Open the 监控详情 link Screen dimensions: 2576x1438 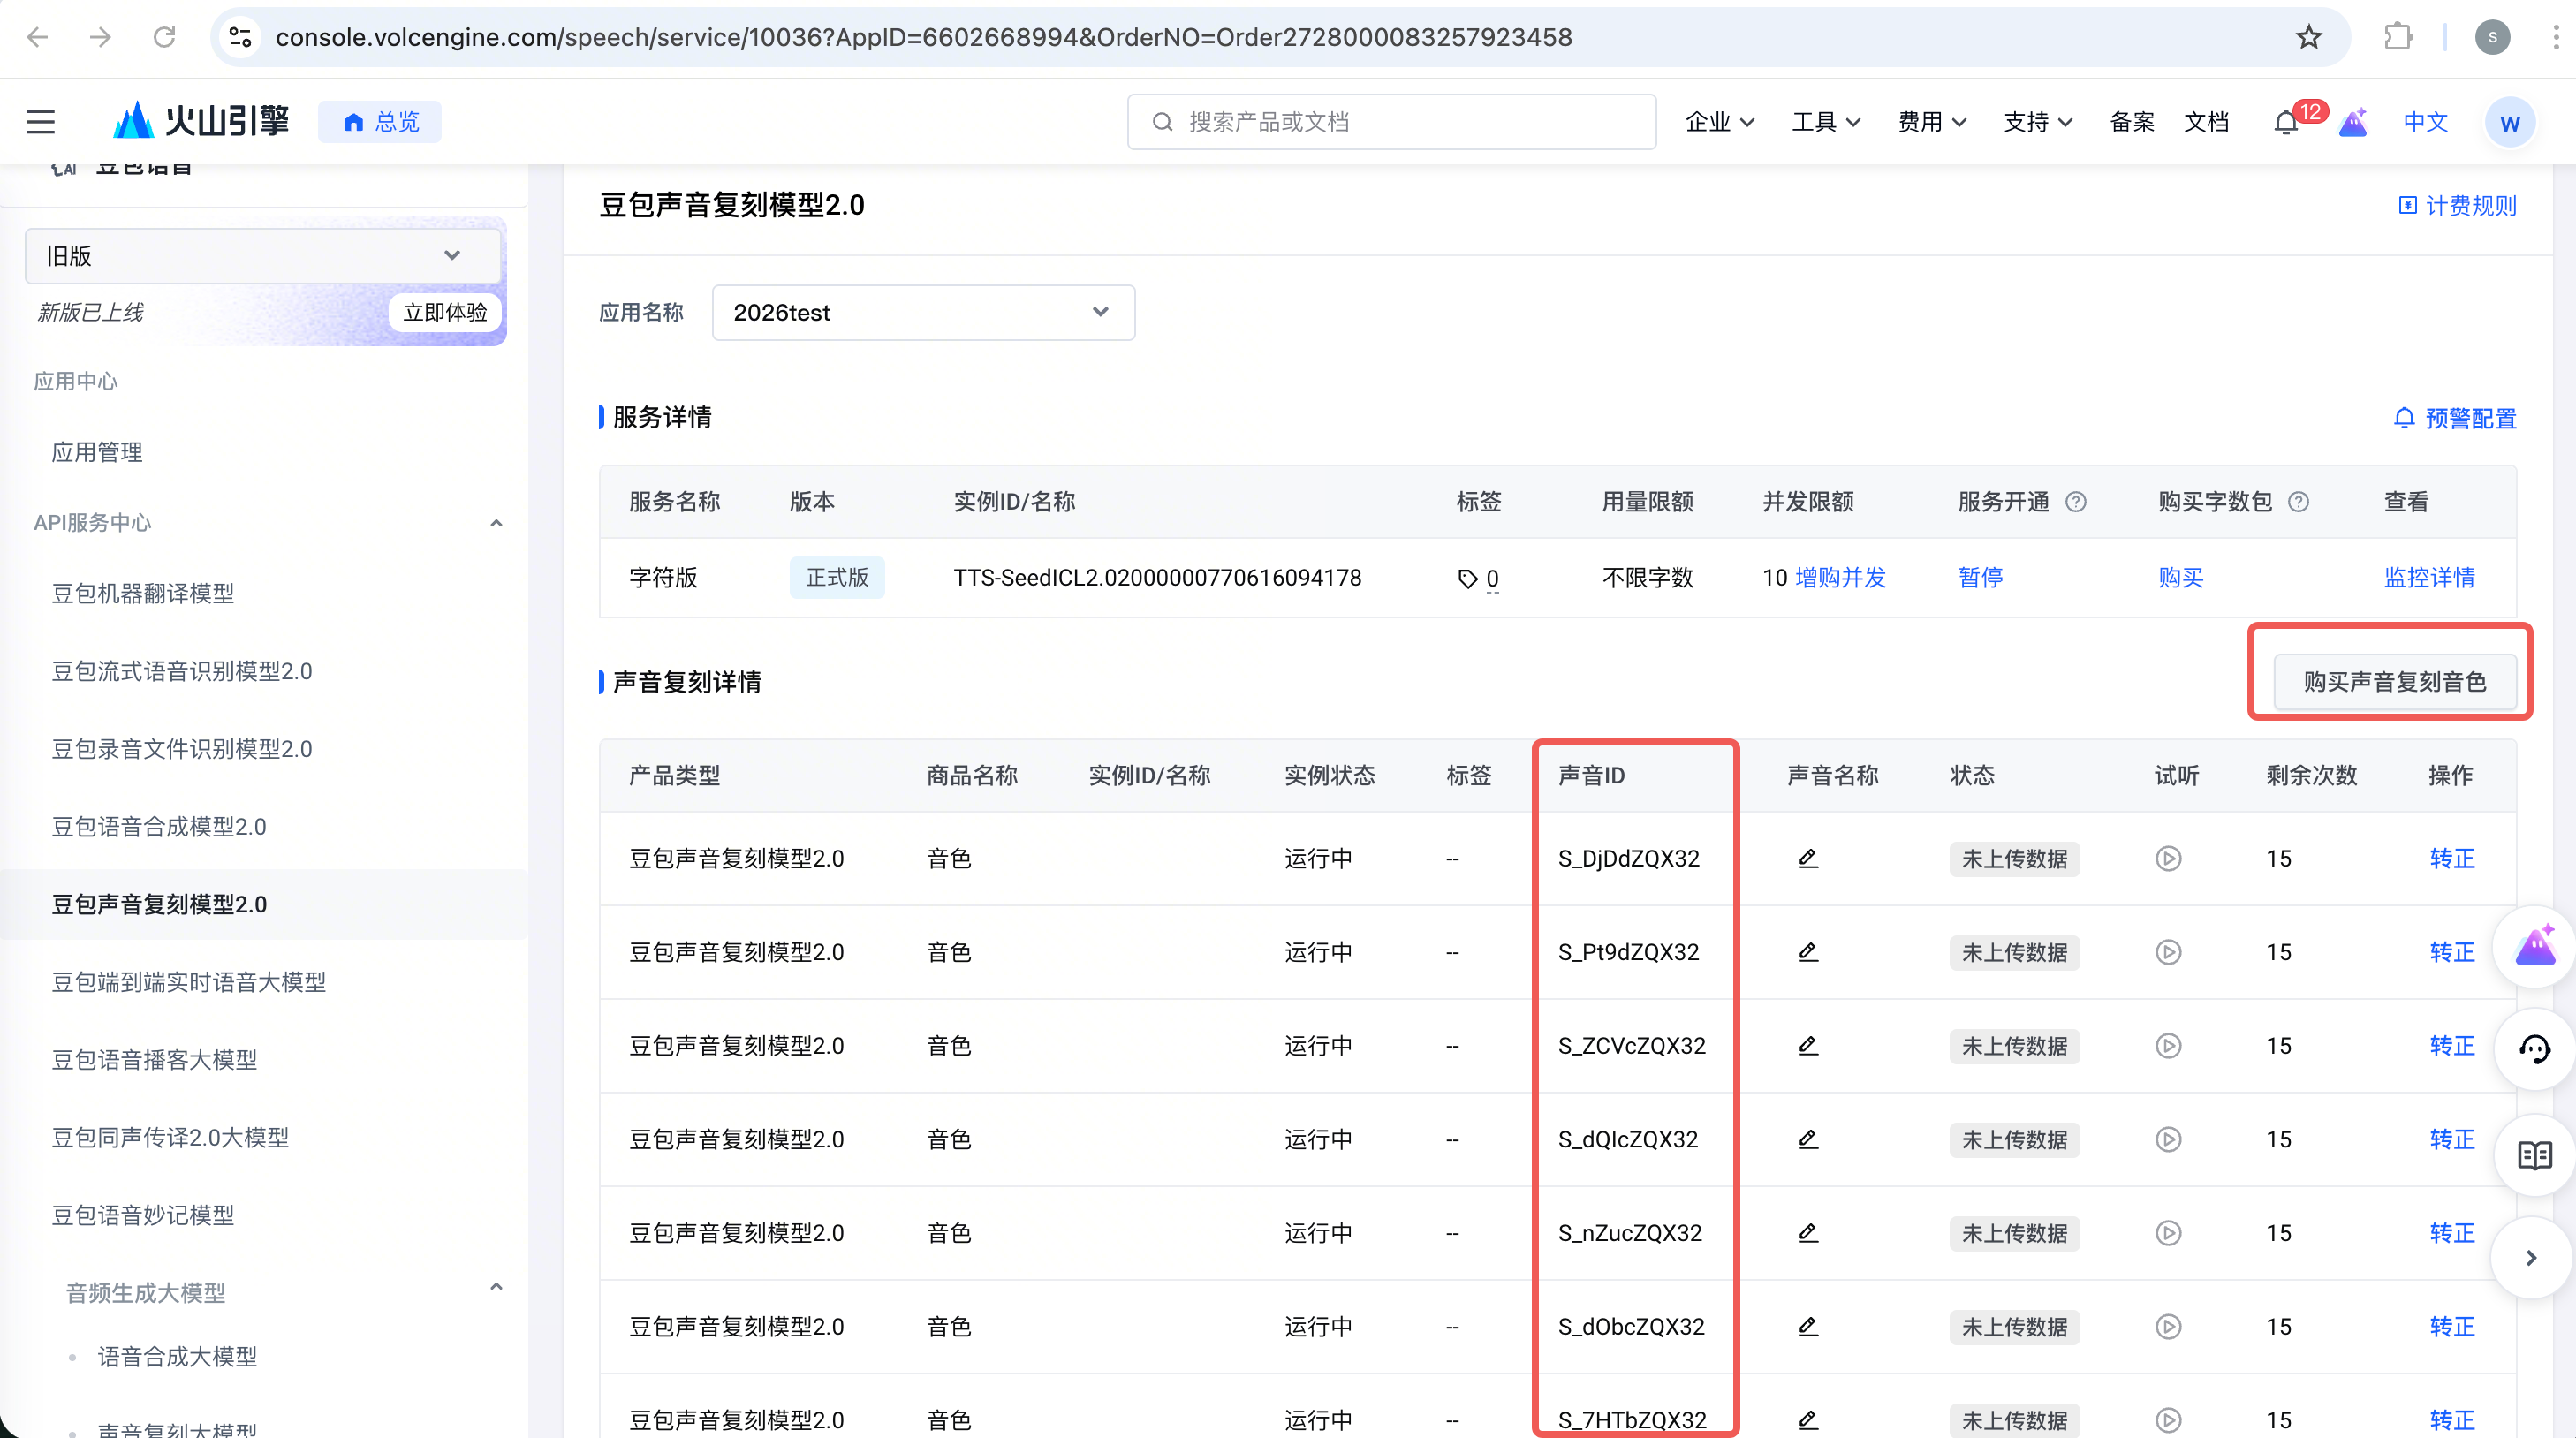click(x=2429, y=578)
